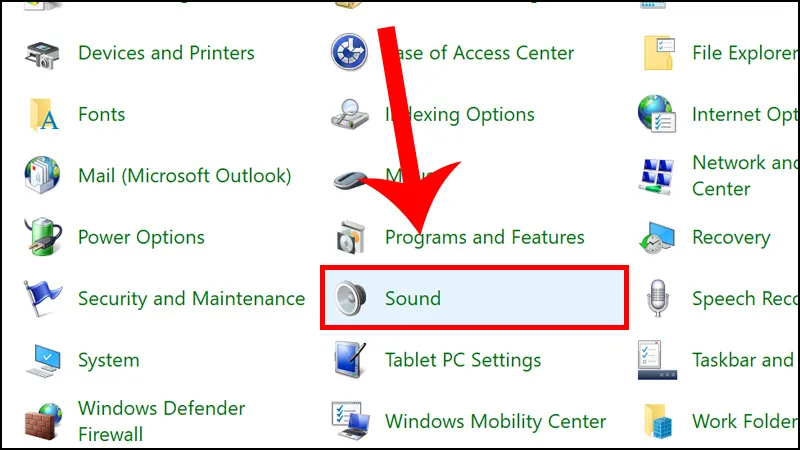Click the Network and Sharing Center link
The height and width of the screenshot is (450, 800).
coord(745,176)
